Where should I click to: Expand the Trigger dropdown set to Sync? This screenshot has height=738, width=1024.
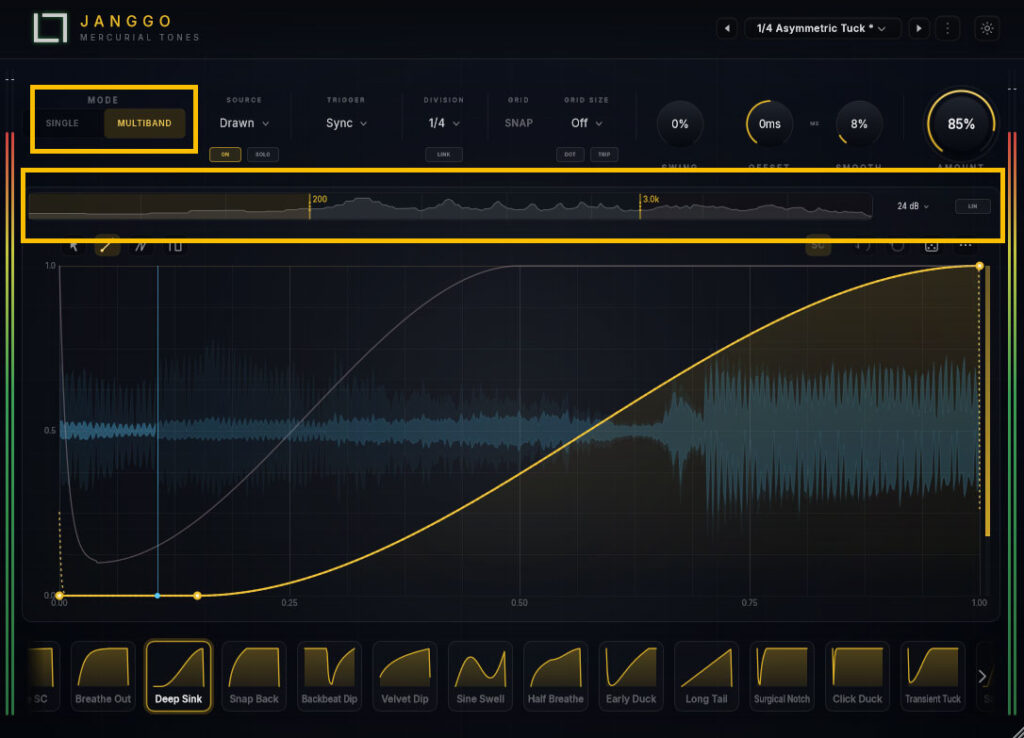click(346, 123)
